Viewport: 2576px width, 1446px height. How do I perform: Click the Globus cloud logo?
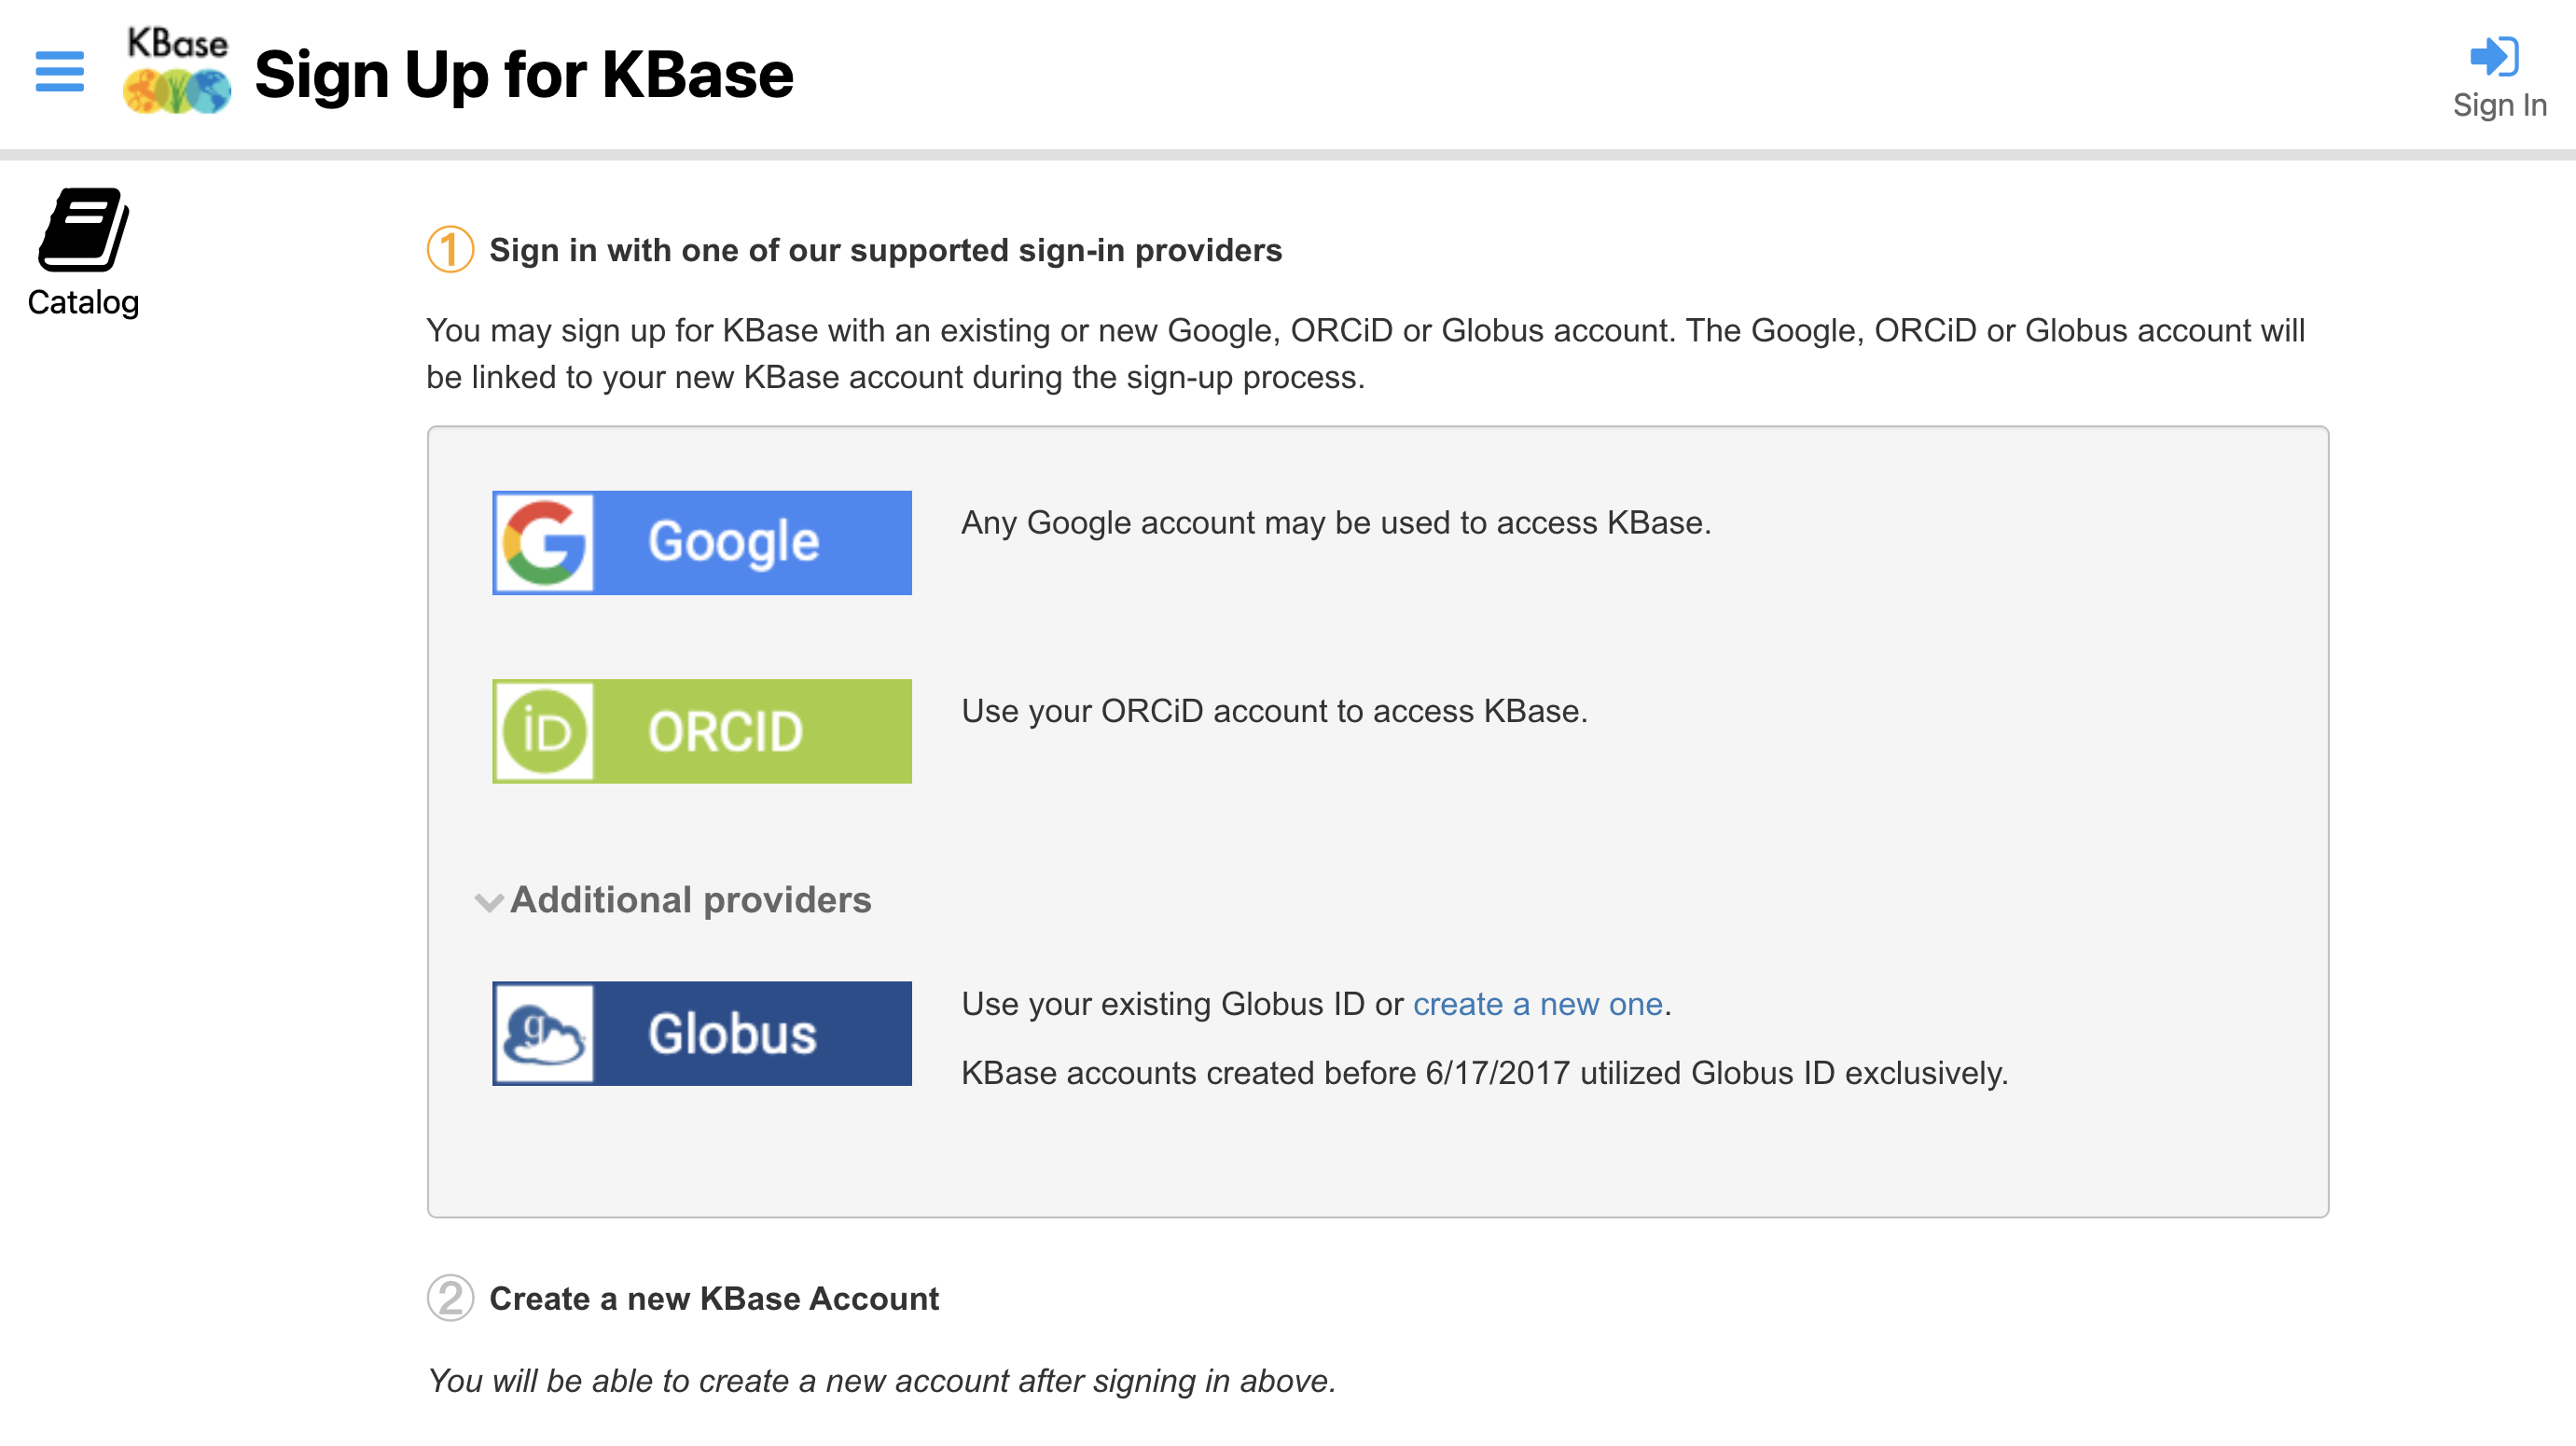pyautogui.click(x=544, y=1033)
